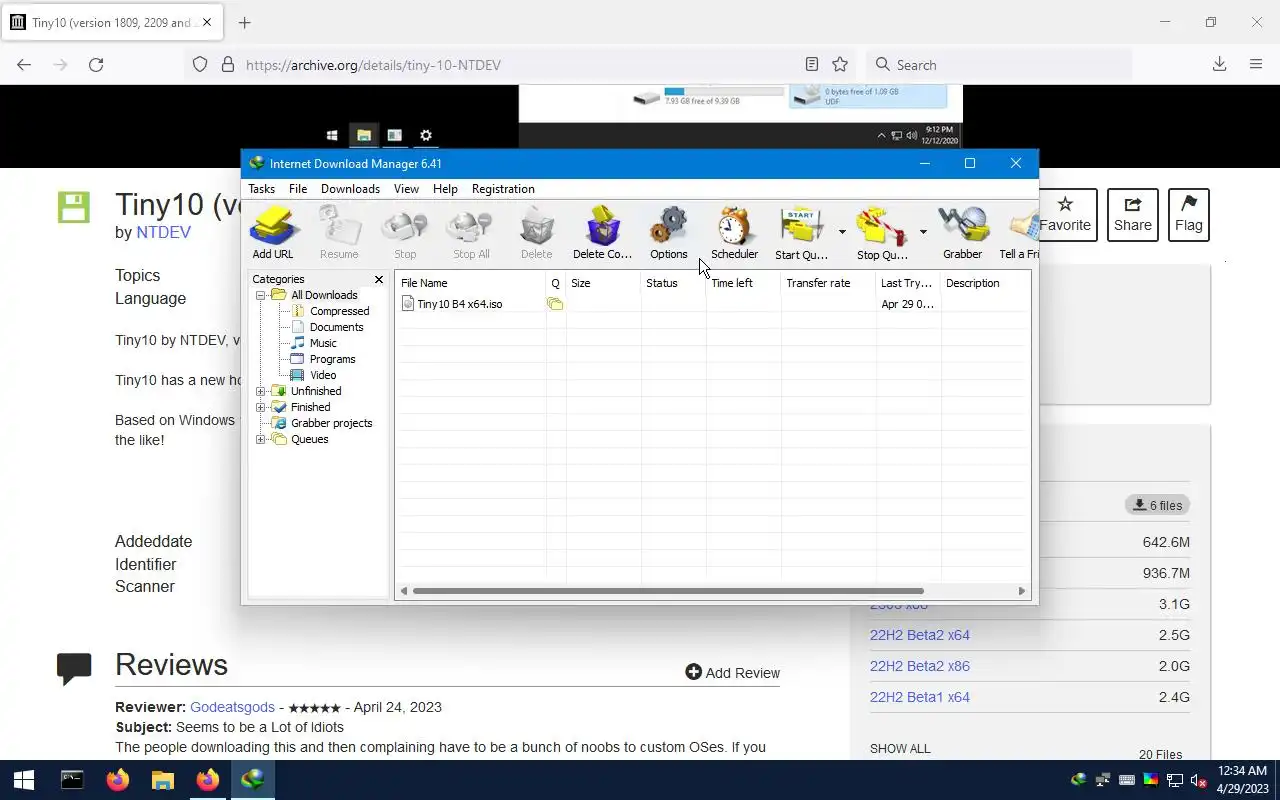Click the Stop All toolbar icon
The image size is (1280, 800).
point(471,232)
